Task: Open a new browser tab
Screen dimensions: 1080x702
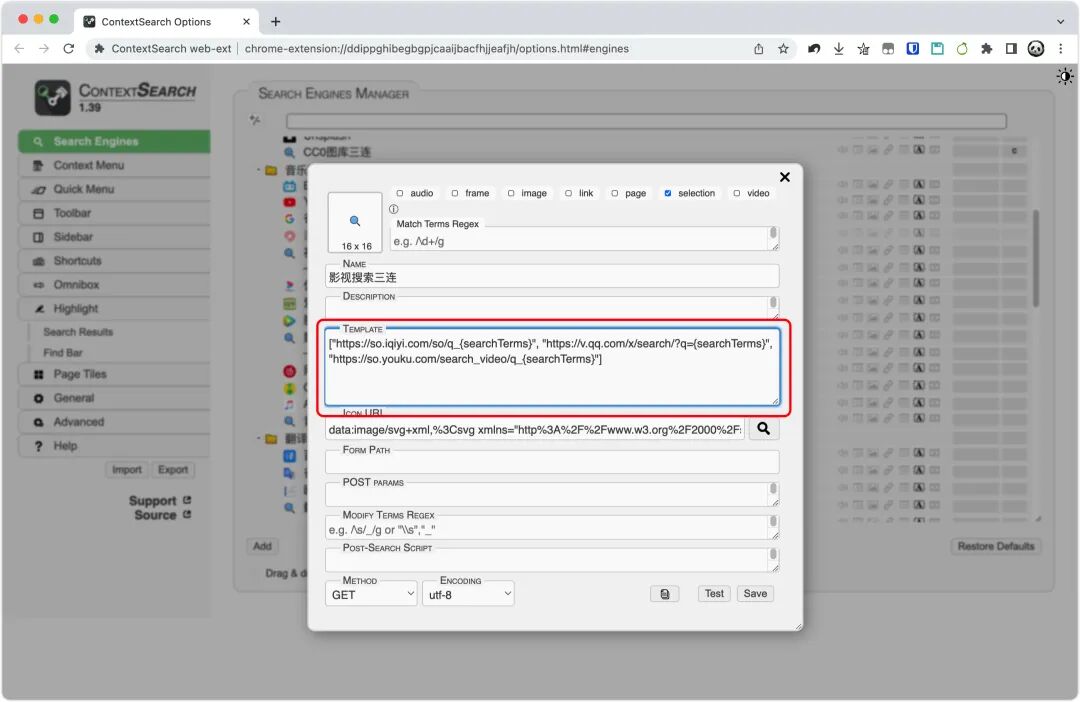Action: [276, 21]
